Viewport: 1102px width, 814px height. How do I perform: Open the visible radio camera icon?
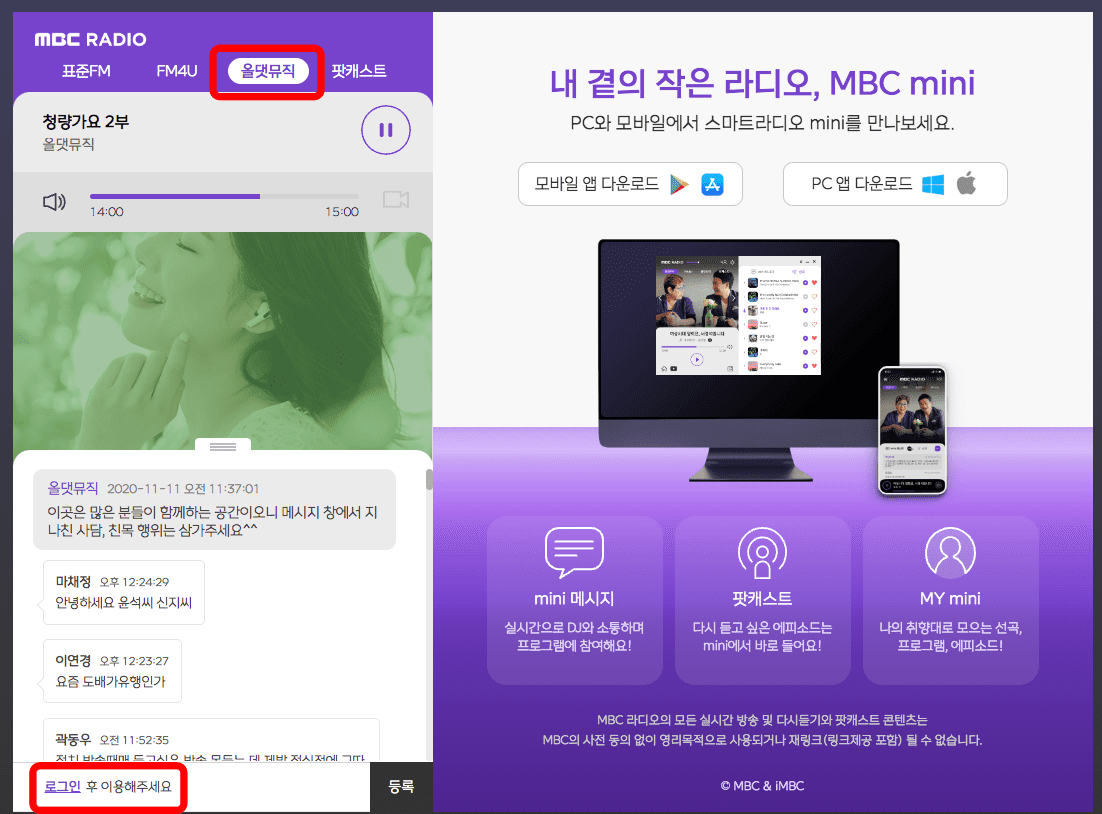396,200
